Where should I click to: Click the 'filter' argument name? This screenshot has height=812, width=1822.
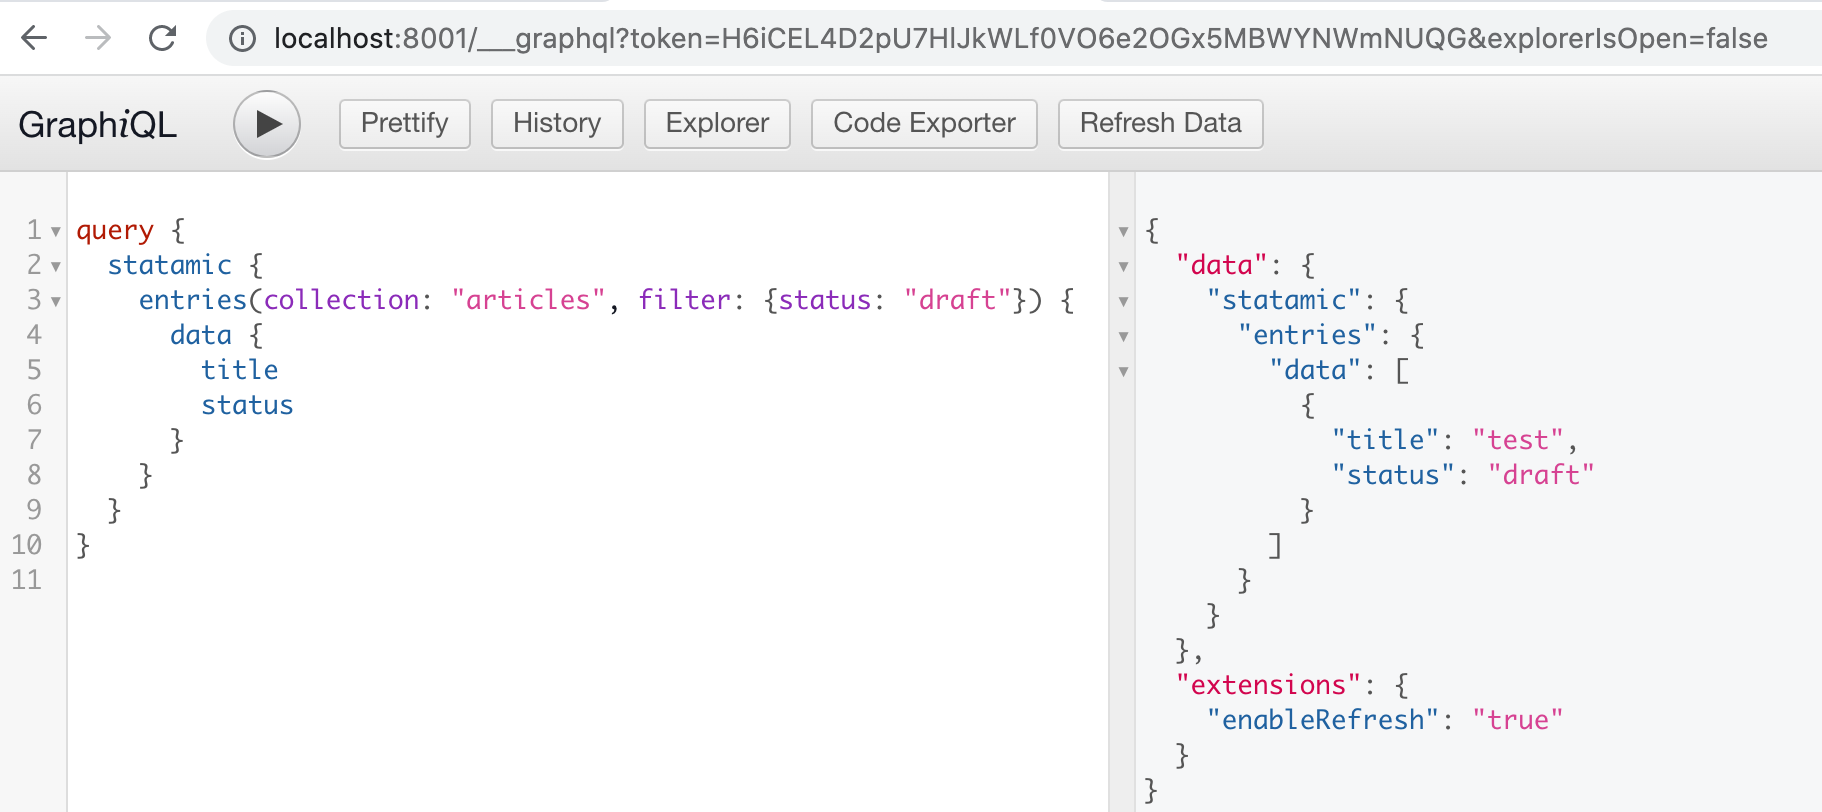pos(684,300)
